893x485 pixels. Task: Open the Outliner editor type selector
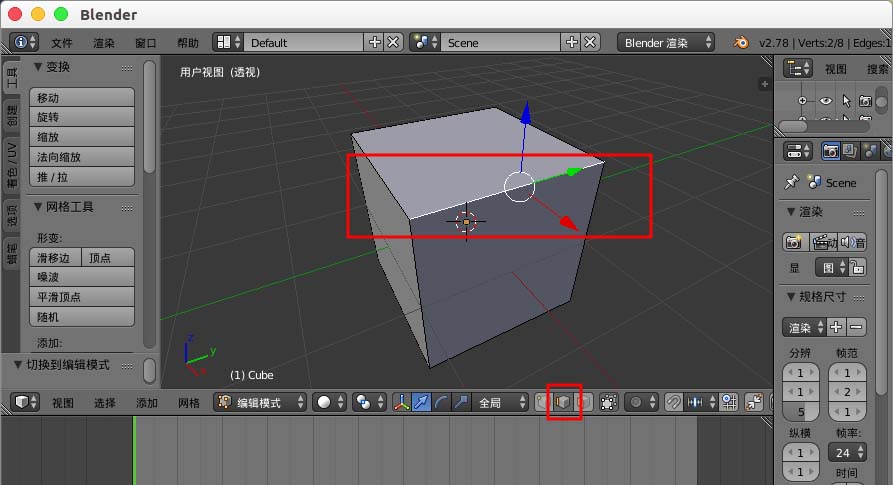coord(797,69)
